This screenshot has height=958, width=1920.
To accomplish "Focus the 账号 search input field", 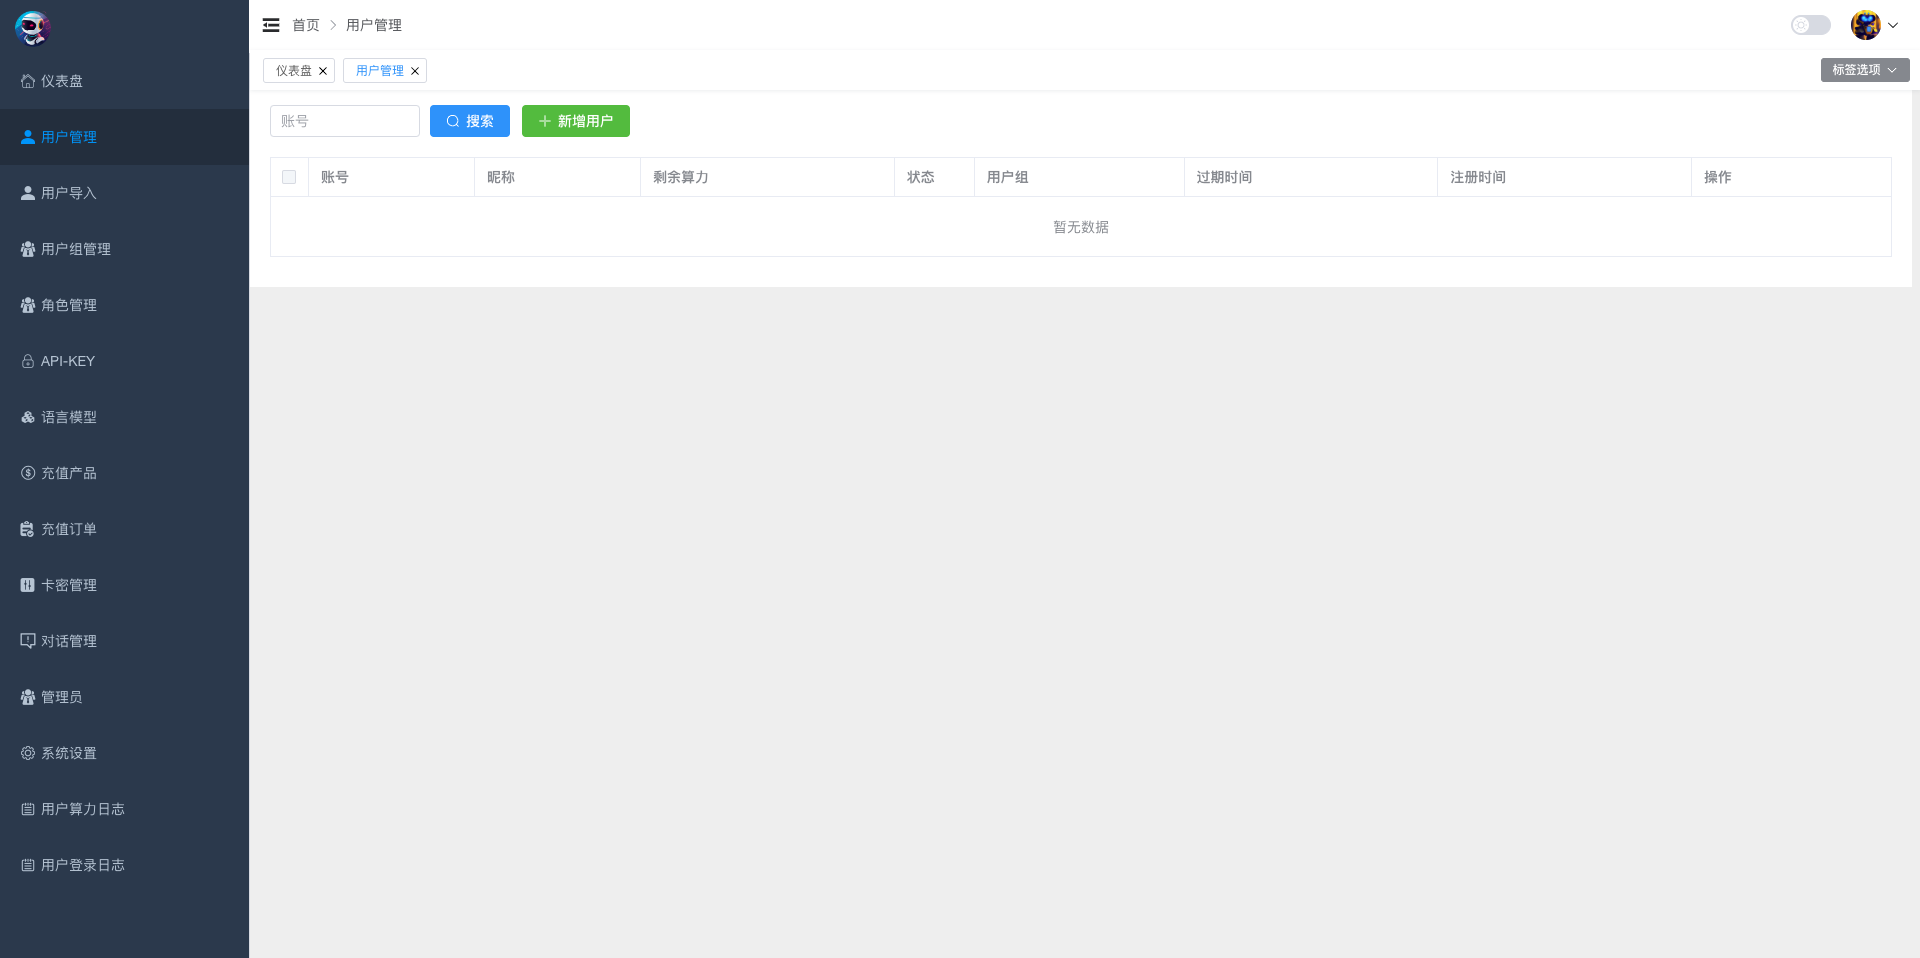I will (345, 121).
